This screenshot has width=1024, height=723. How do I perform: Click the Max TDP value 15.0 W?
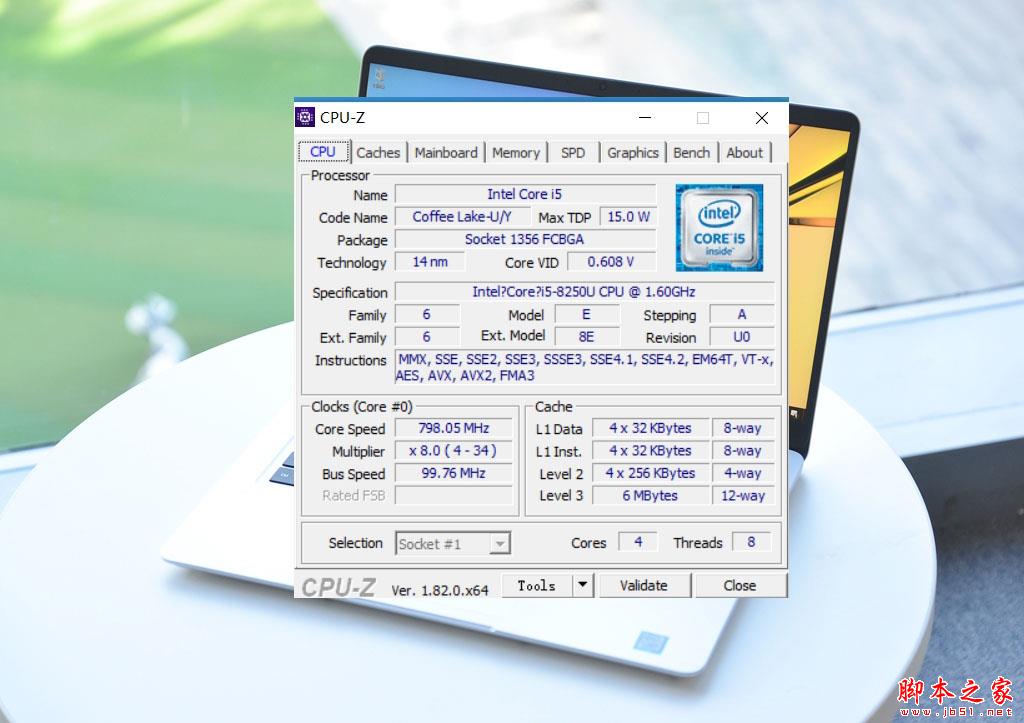point(628,217)
